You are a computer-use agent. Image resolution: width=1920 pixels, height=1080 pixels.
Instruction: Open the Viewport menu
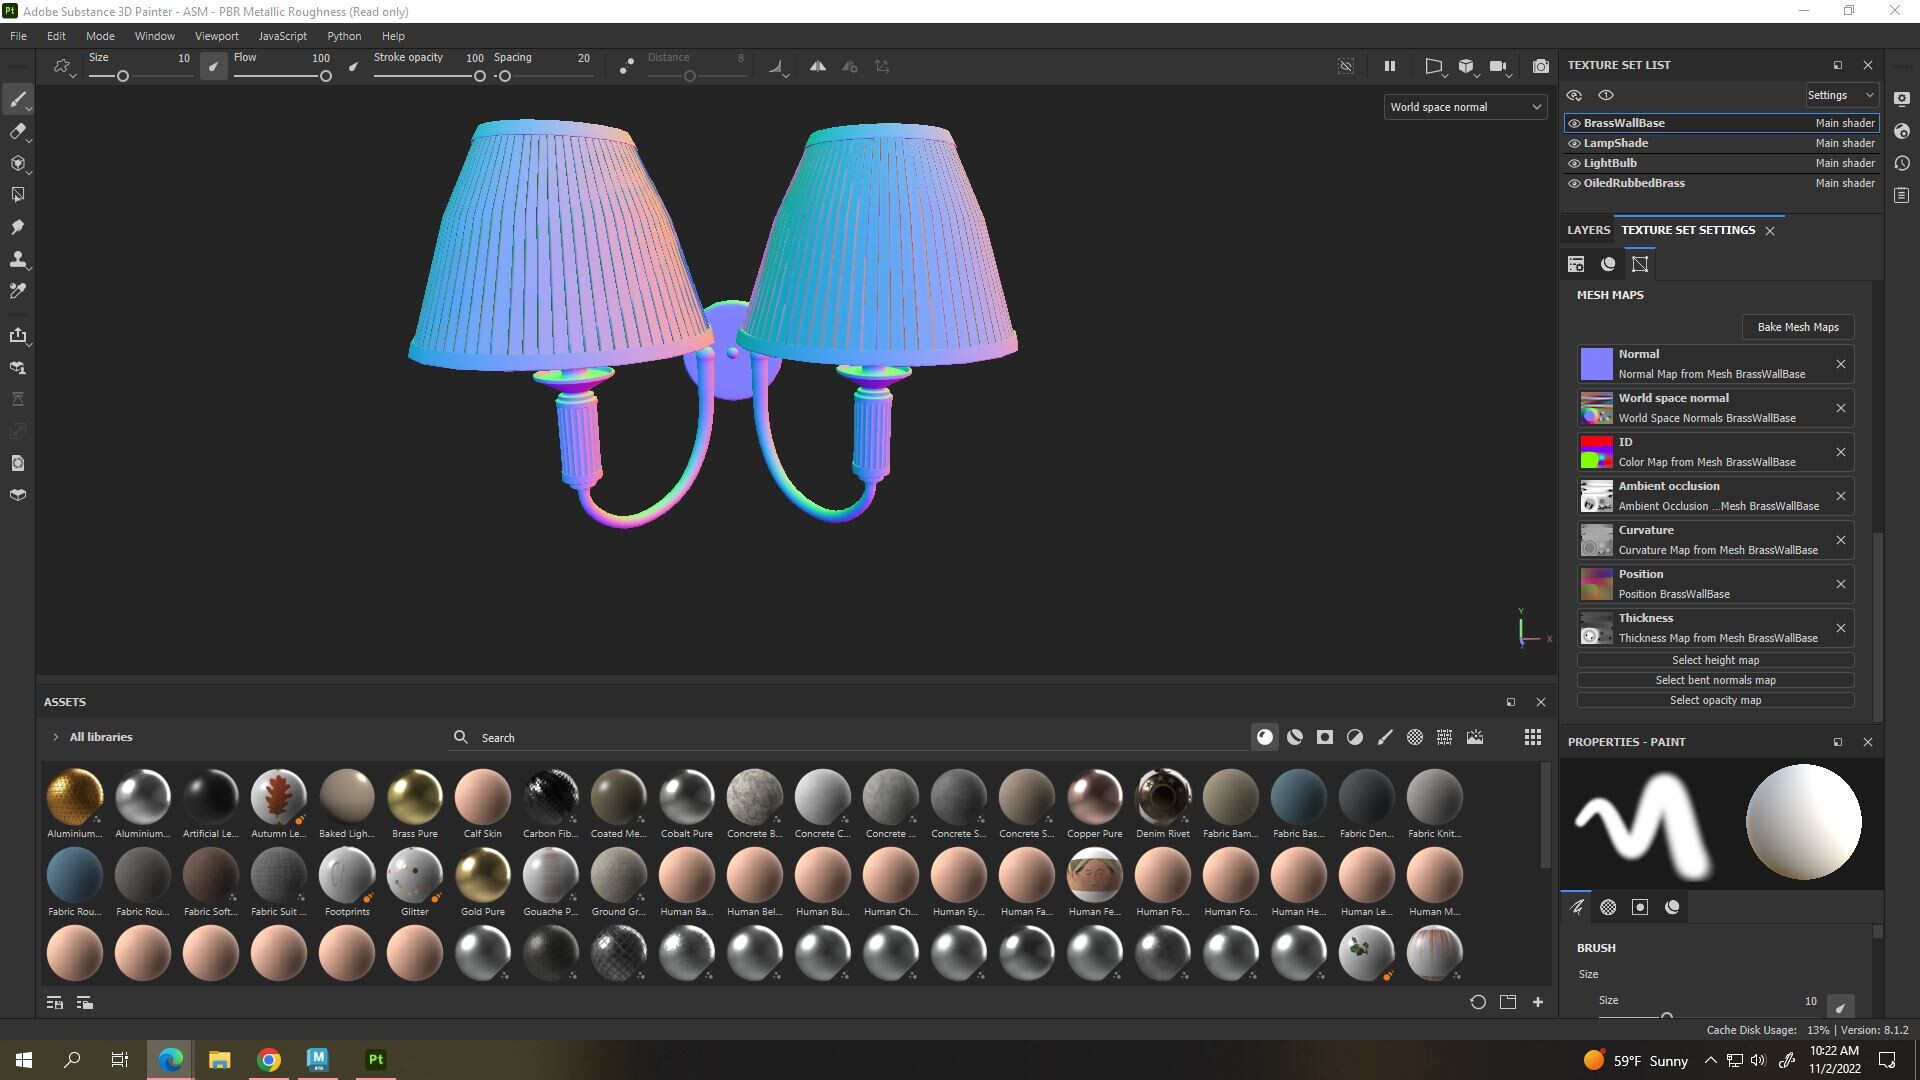[216, 36]
